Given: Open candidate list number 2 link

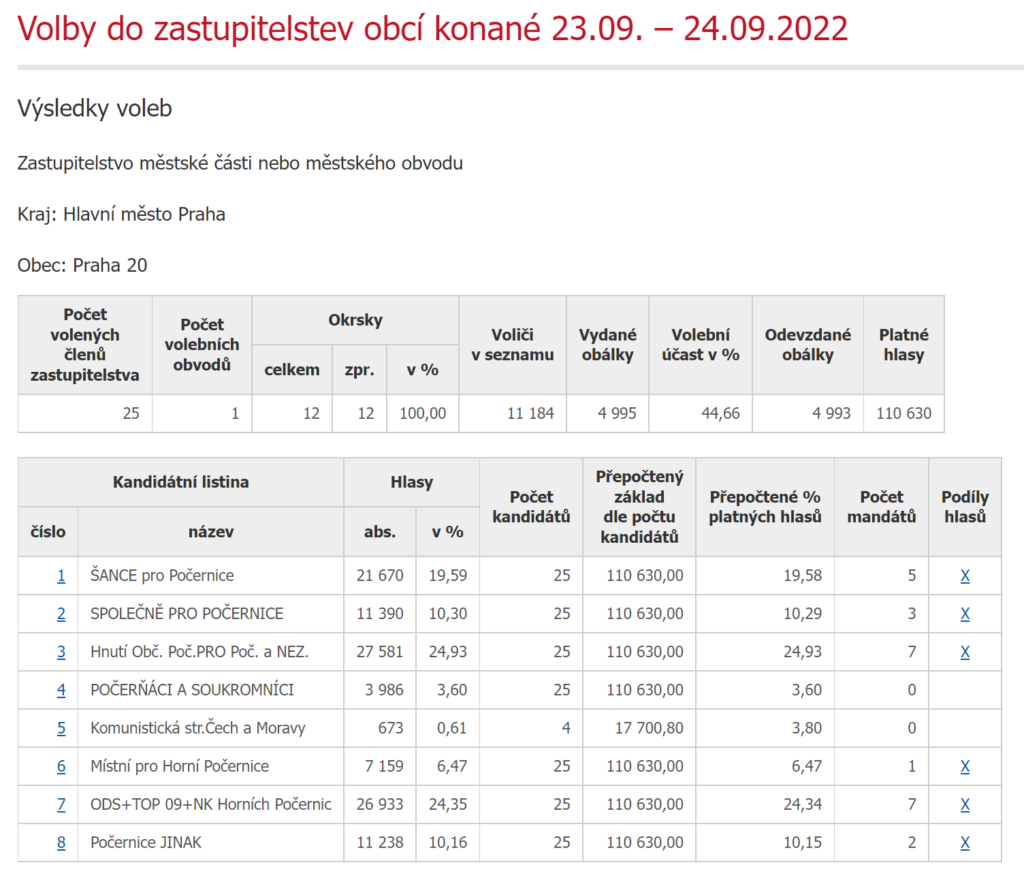Looking at the screenshot, I should (x=61, y=614).
